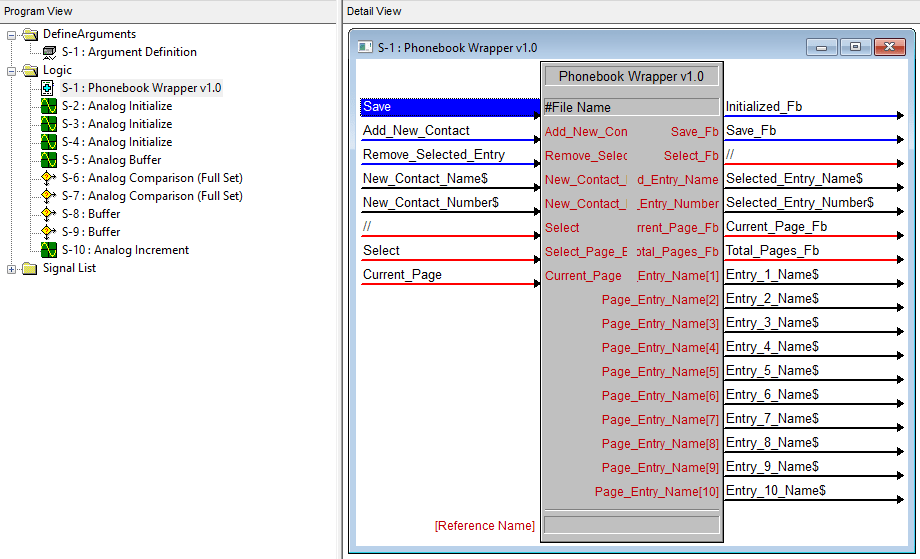Click the S-8 Buffer symbol icon
Screen dimensions: 920x559
(x=48, y=214)
